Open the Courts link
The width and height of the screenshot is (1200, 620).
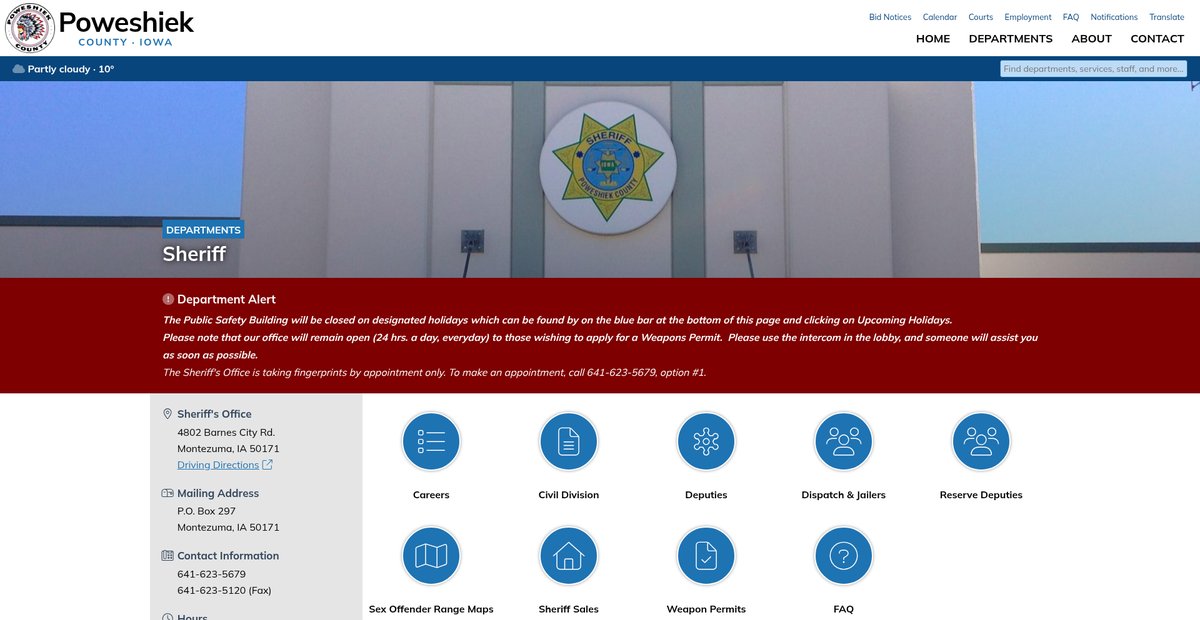point(981,17)
